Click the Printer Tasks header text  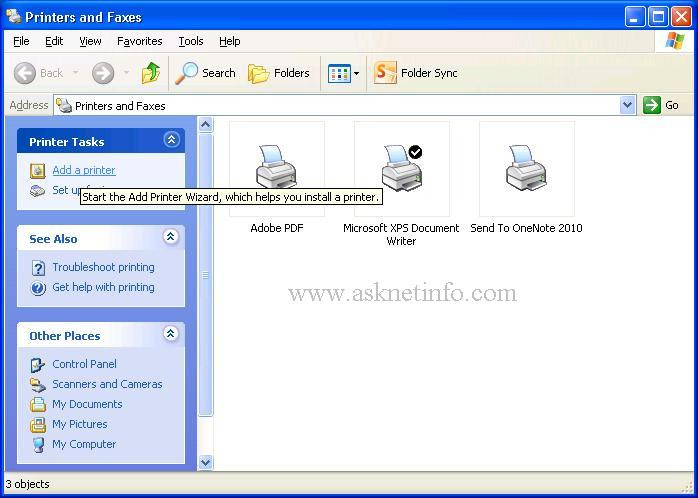point(67,142)
